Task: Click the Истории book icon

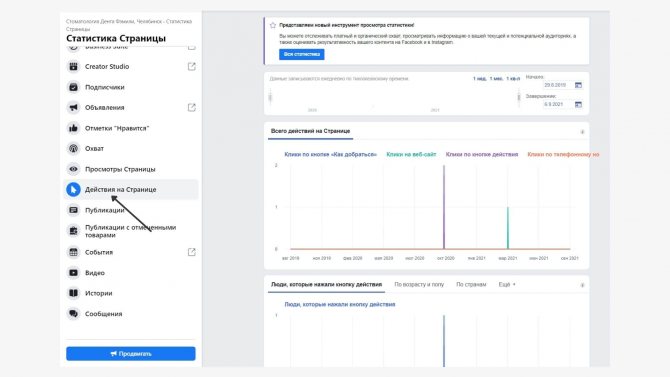Action: point(73,293)
